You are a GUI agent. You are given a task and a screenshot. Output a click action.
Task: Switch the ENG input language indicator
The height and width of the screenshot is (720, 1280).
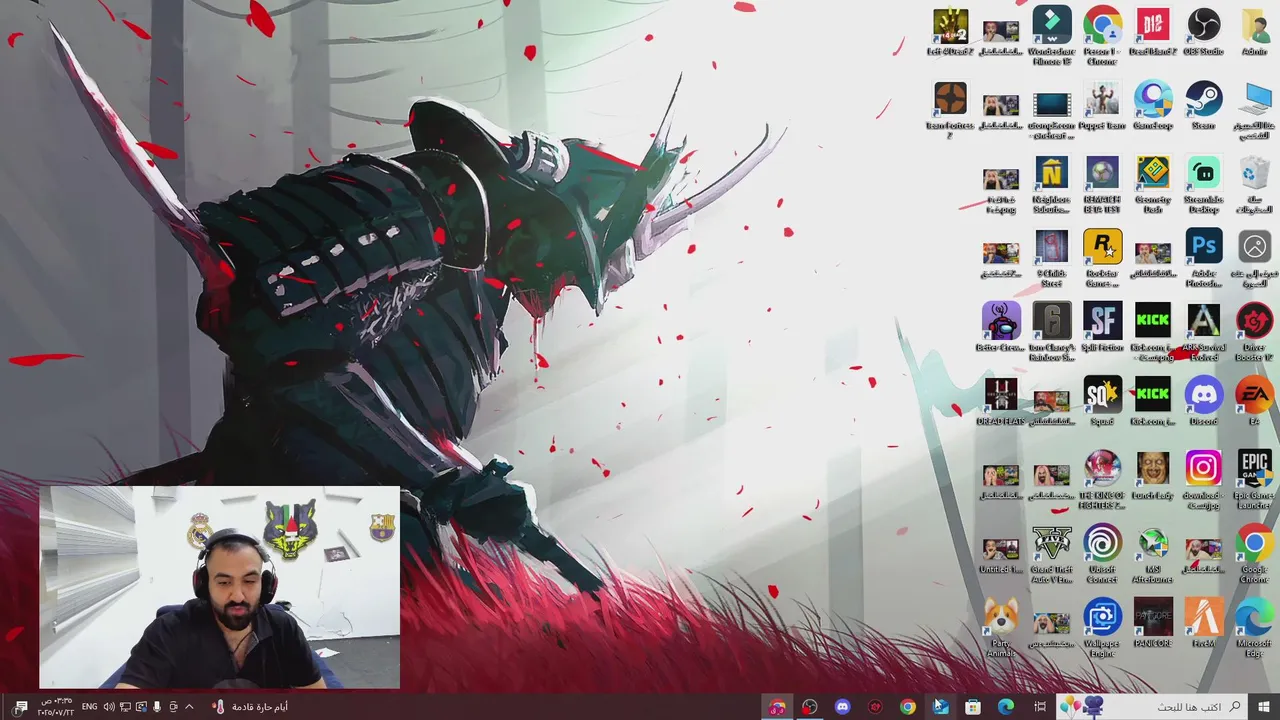pyautogui.click(x=89, y=707)
